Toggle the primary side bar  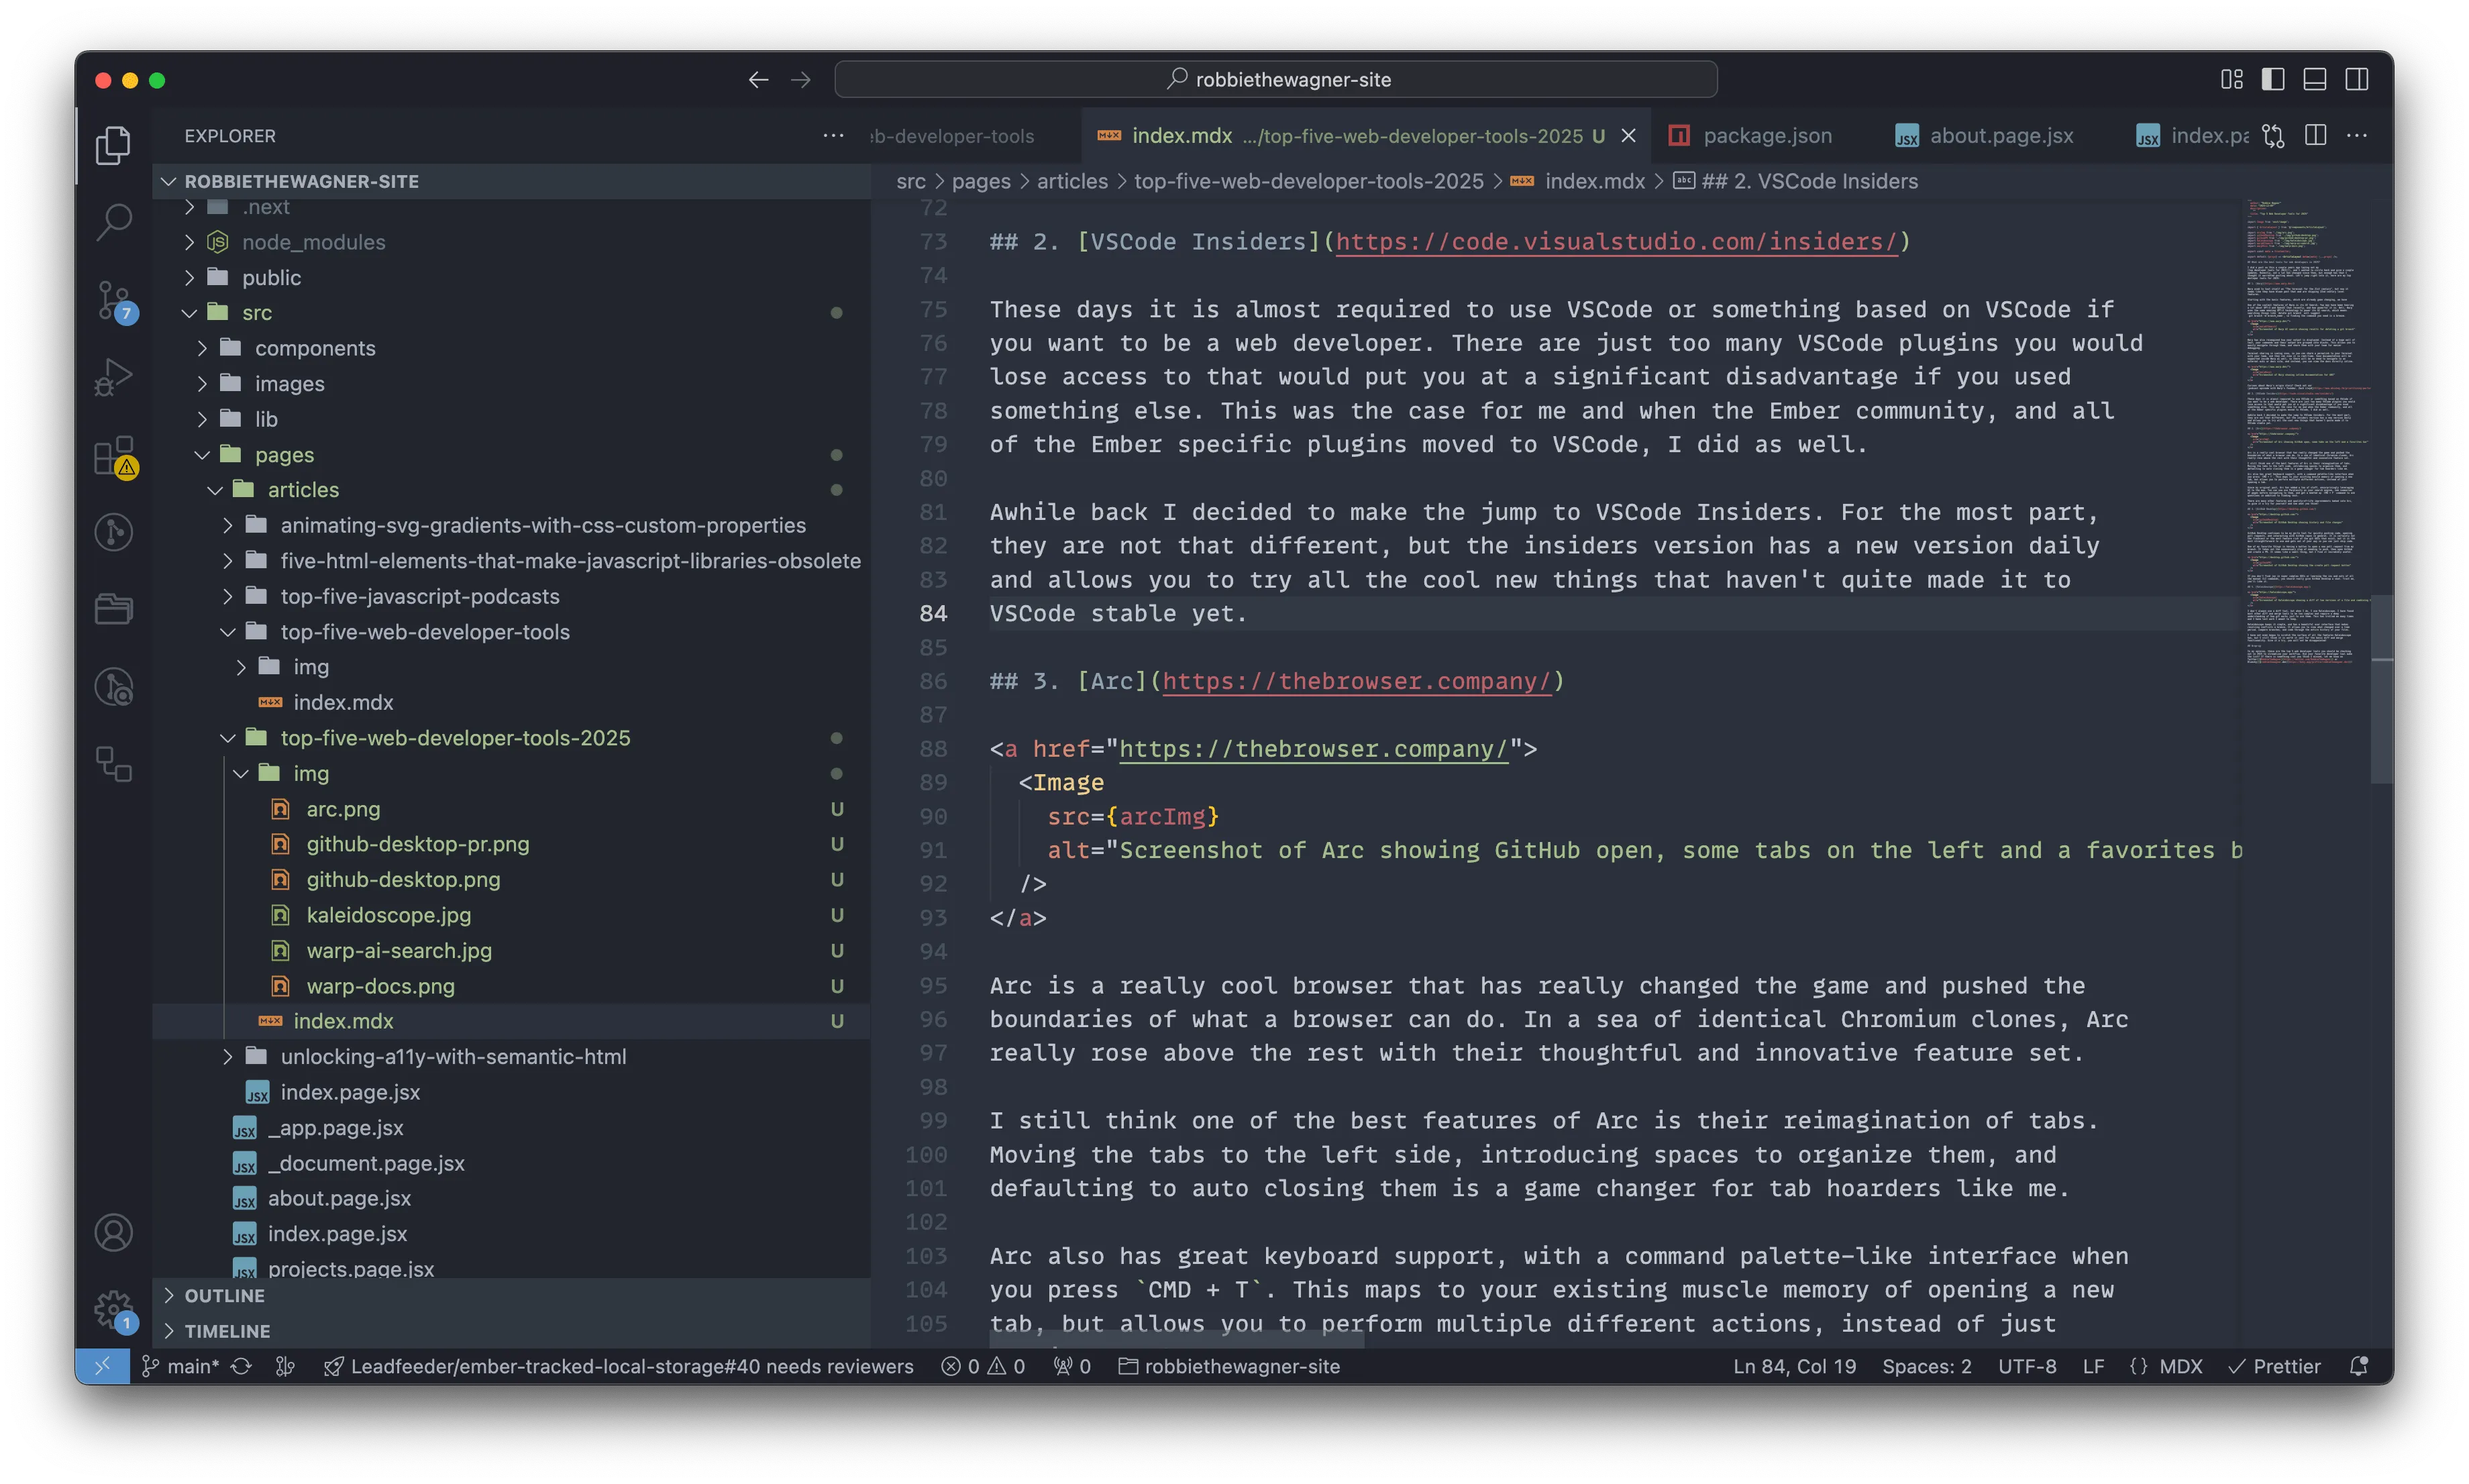coord(2273,79)
